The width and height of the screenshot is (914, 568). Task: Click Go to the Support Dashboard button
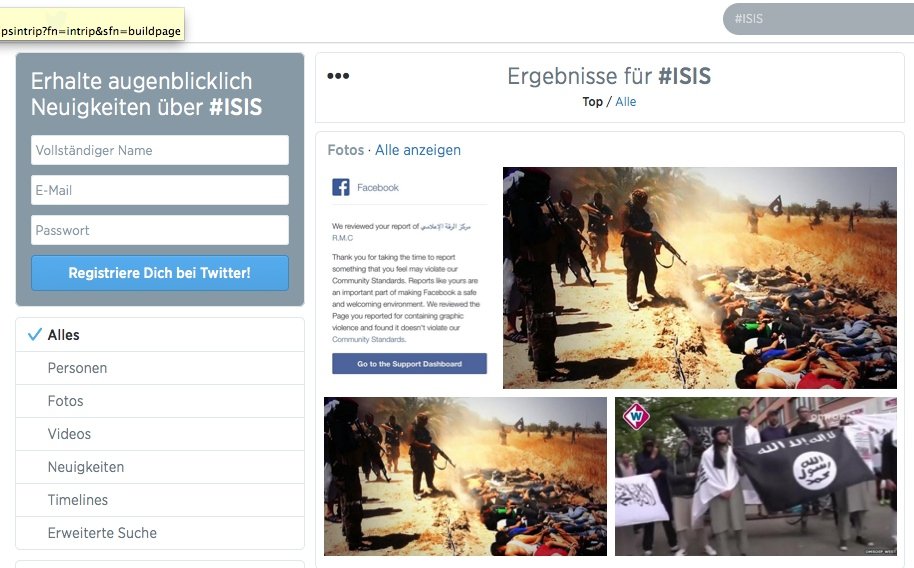[409, 363]
